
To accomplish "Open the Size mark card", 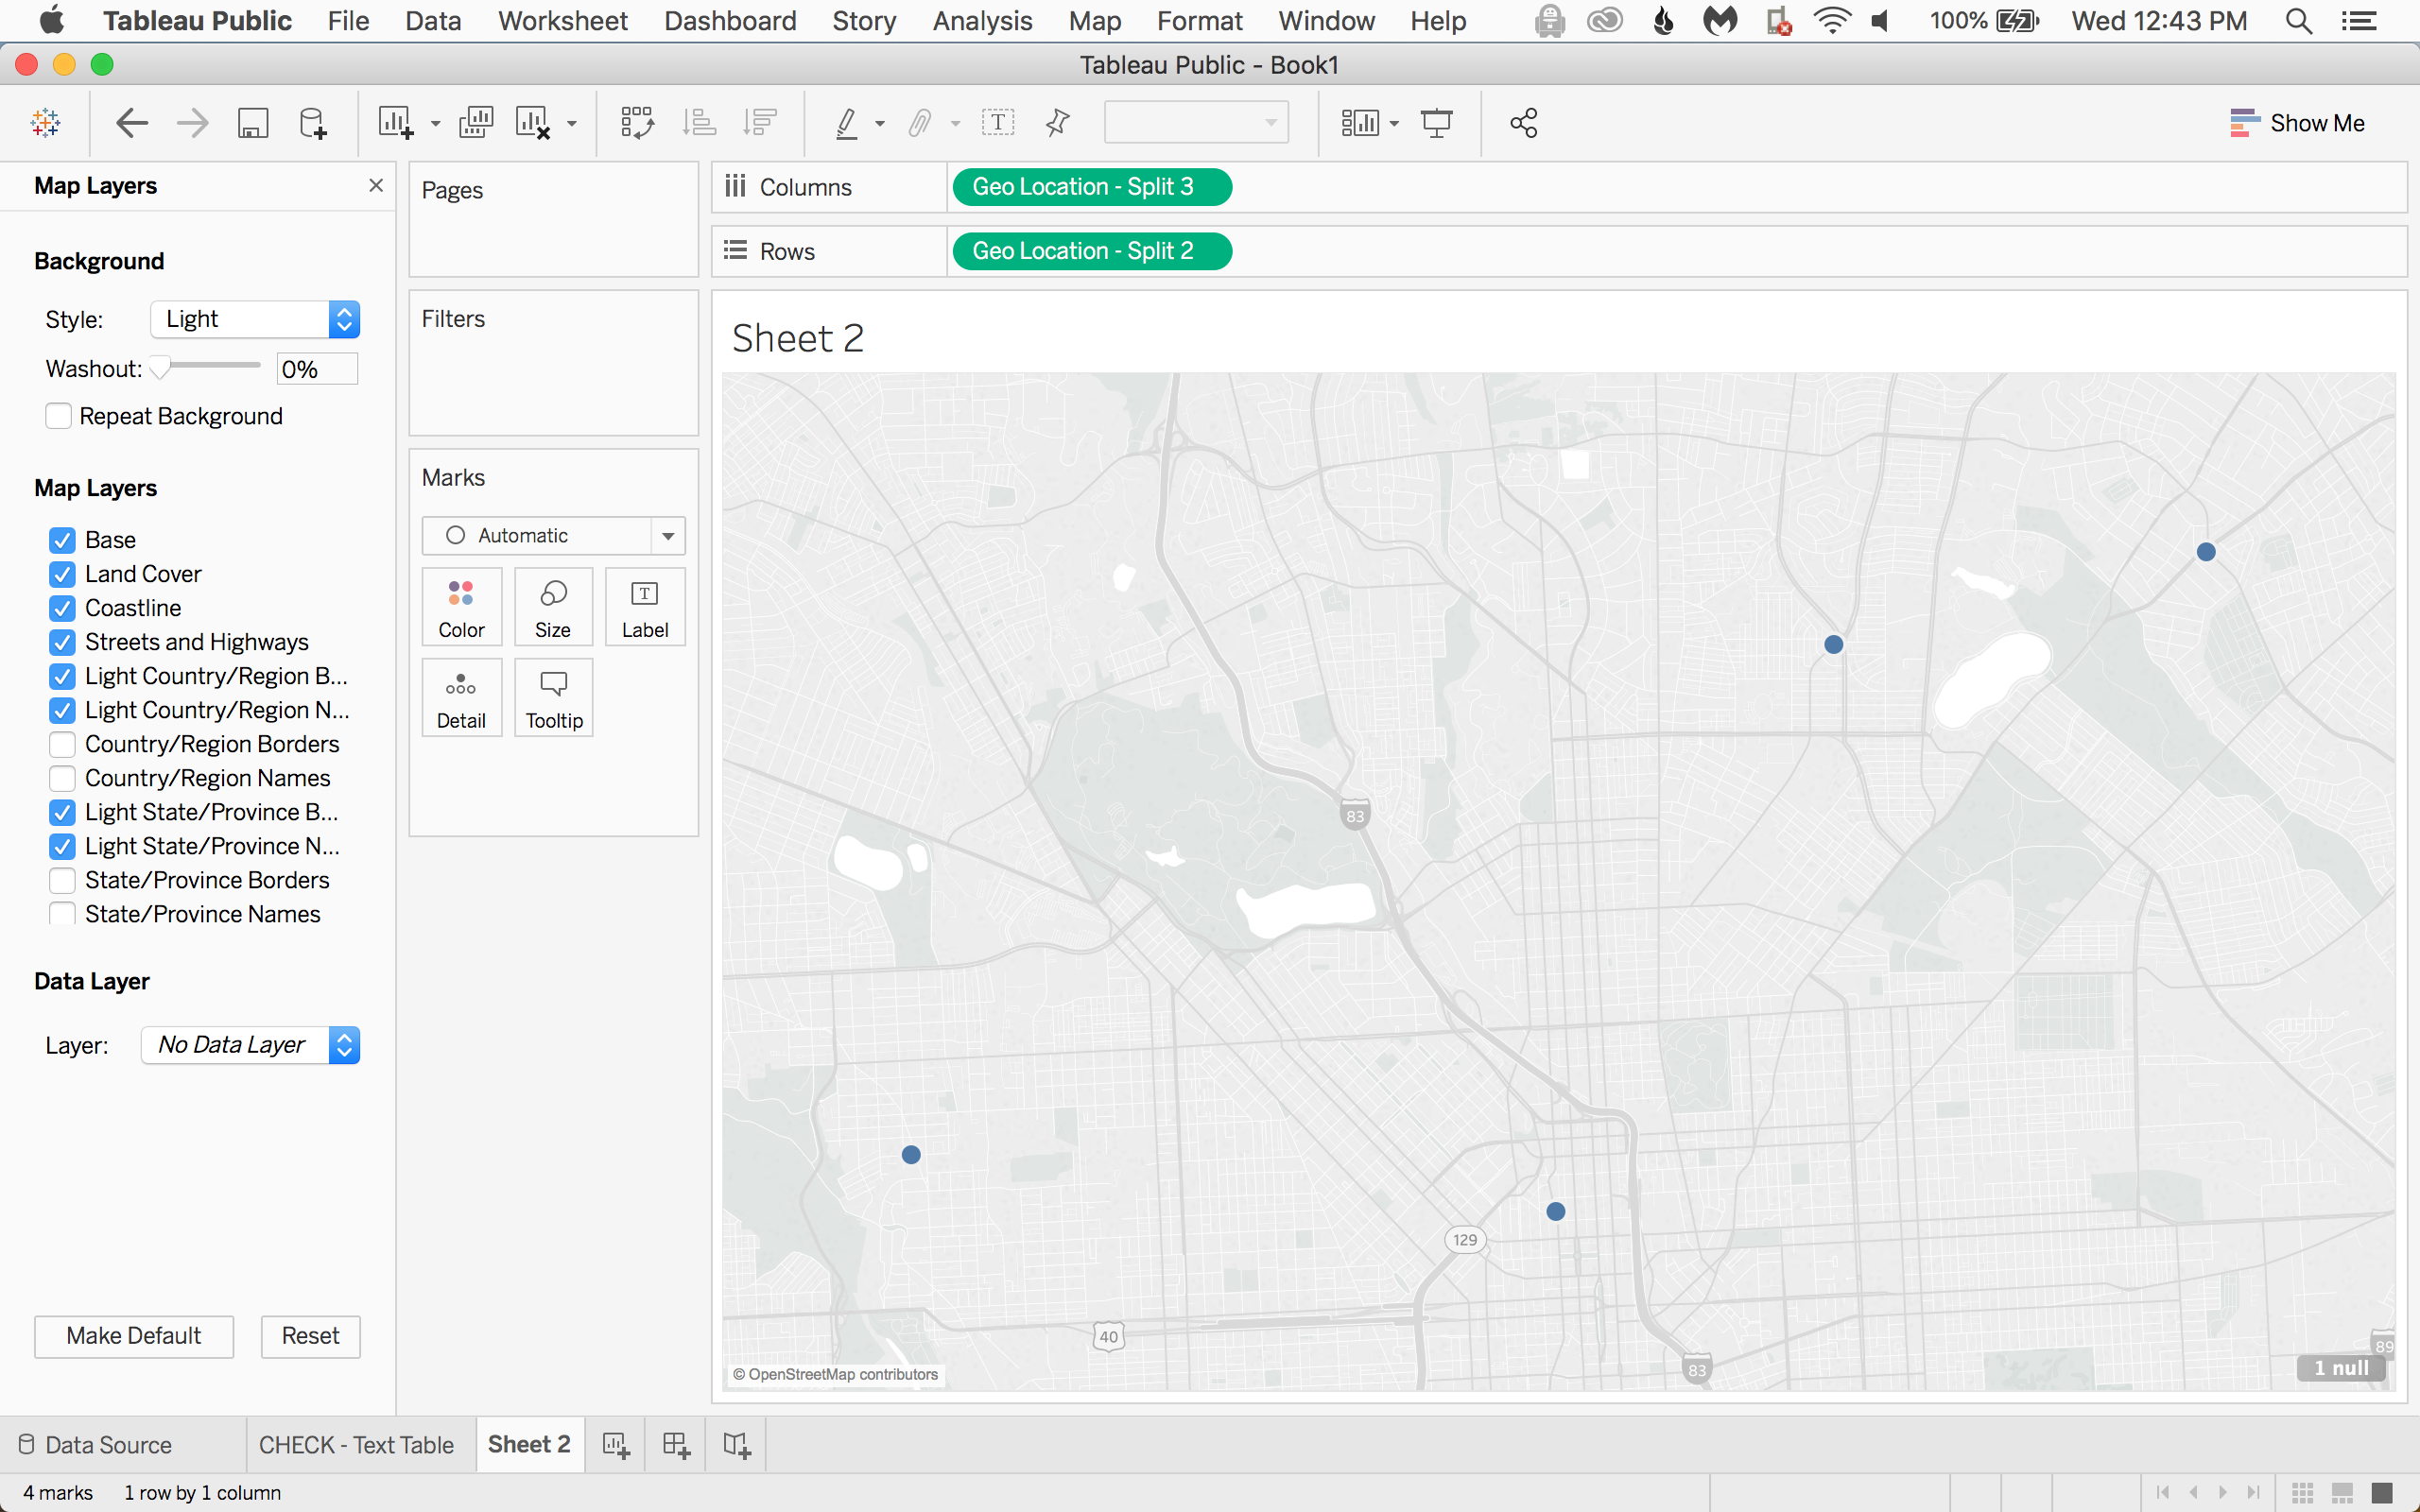I will (553, 607).
